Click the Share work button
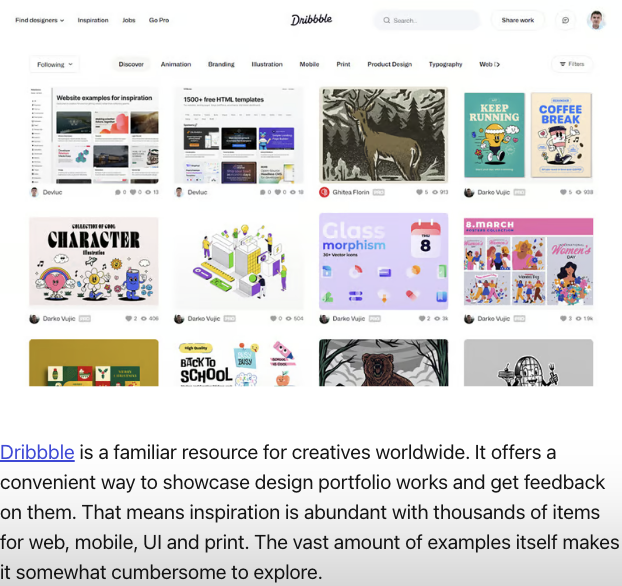Screen dimensions: 622x586 coord(518,20)
